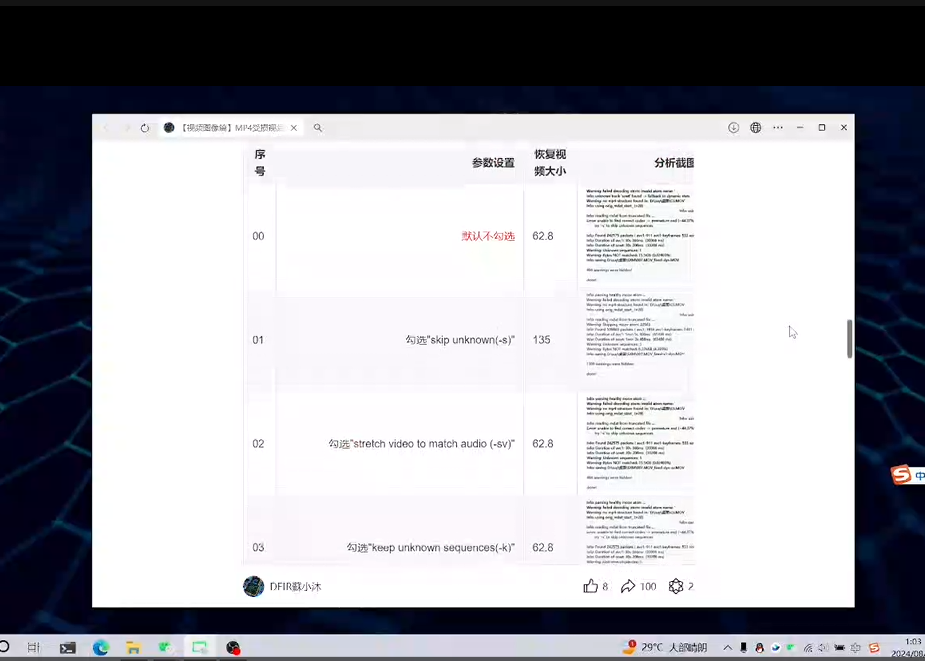Share the article using arrow icon

(x=628, y=586)
